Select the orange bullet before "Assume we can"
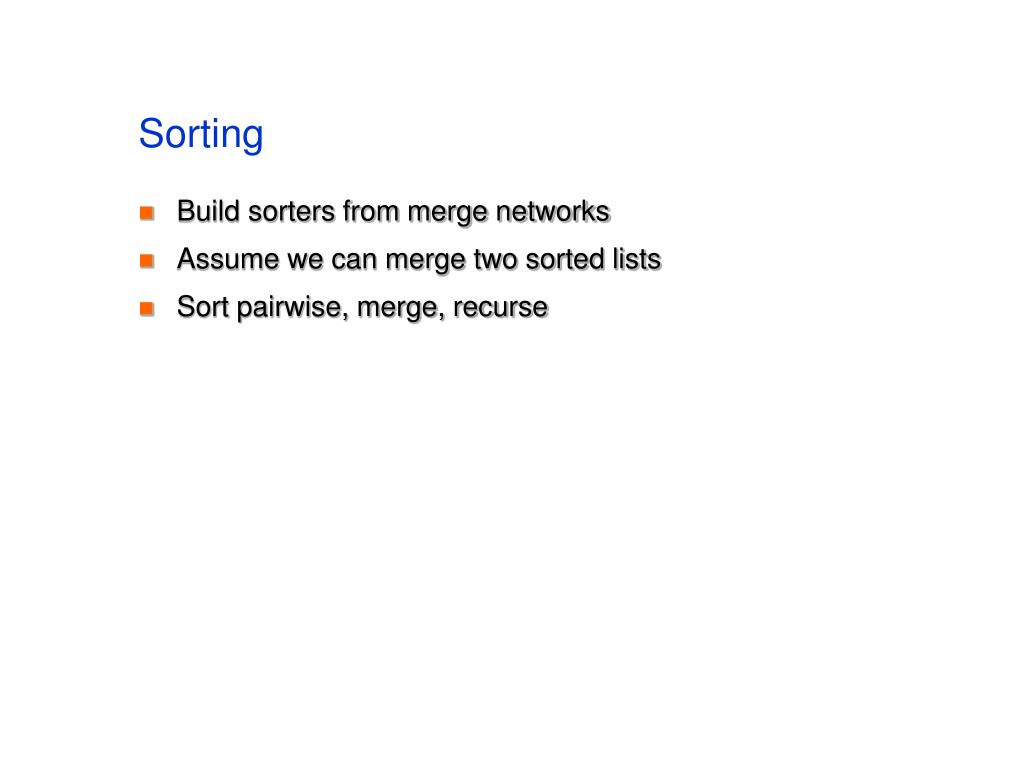The width and height of the screenshot is (1024, 768). pos(147,261)
